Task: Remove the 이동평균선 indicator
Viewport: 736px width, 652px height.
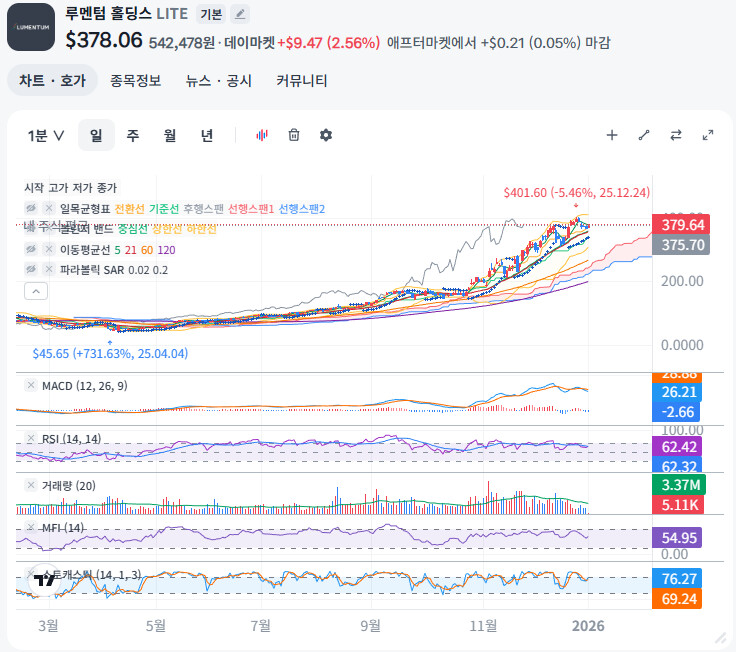Action: point(49,249)
